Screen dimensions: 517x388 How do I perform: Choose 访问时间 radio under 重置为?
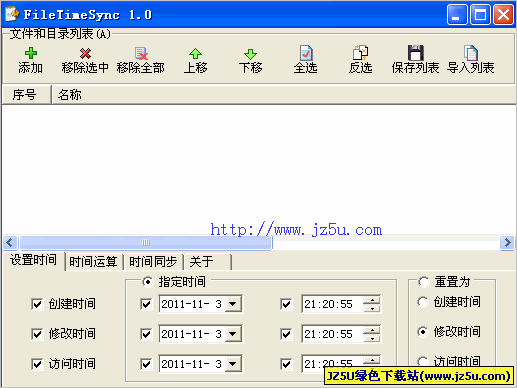coord(423,361)
